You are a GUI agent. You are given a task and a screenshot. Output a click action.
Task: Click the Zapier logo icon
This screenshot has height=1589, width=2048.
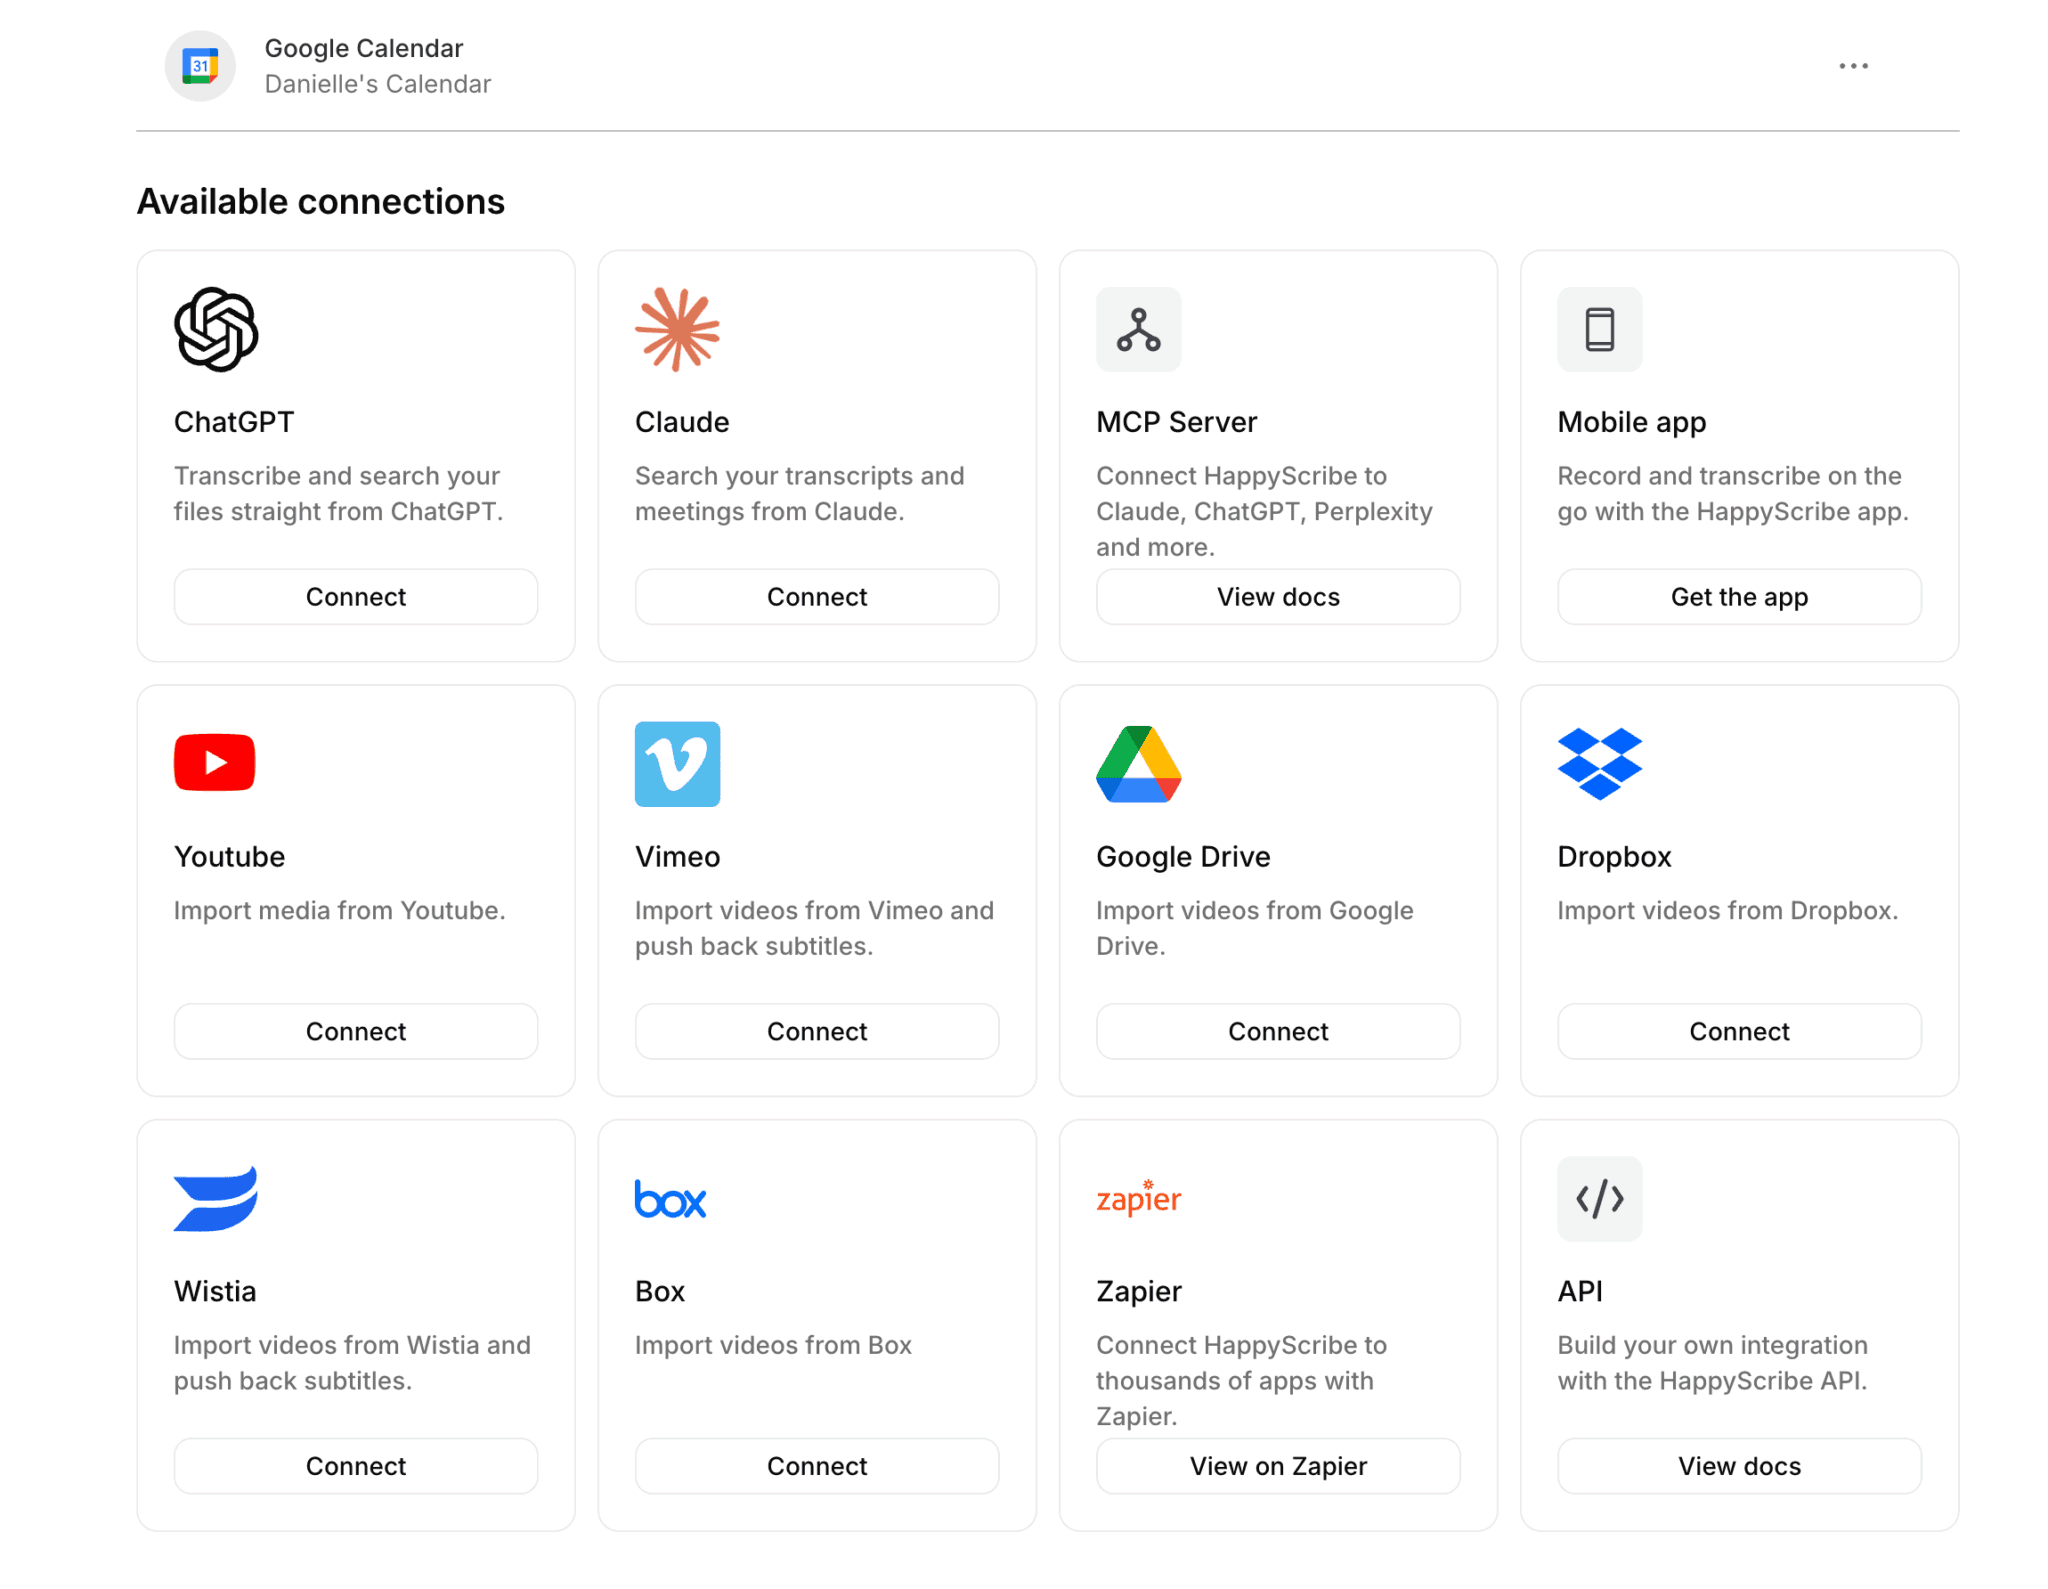pos(1138,1198)
